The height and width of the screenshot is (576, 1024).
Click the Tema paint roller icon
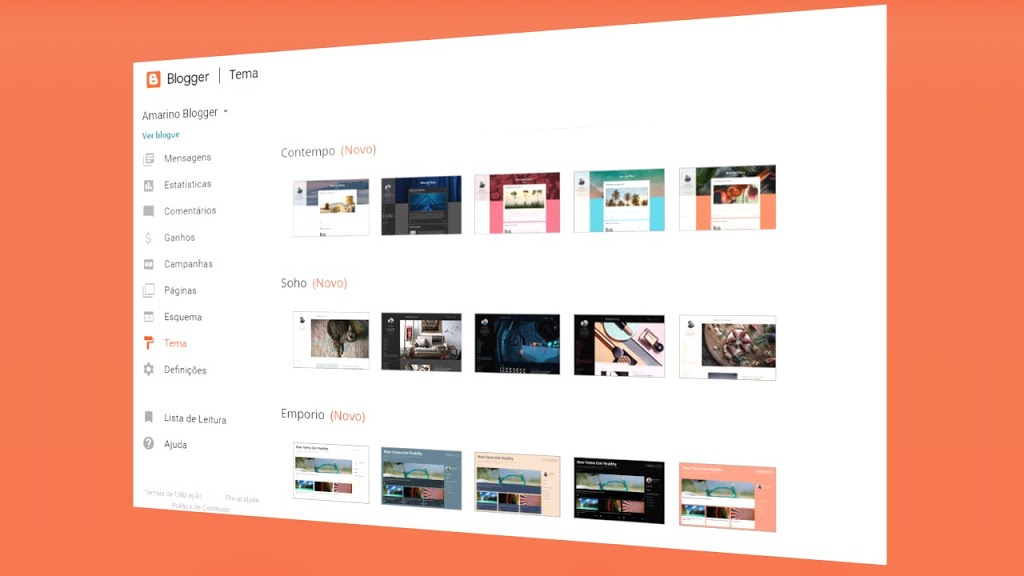tap(149, 343)
